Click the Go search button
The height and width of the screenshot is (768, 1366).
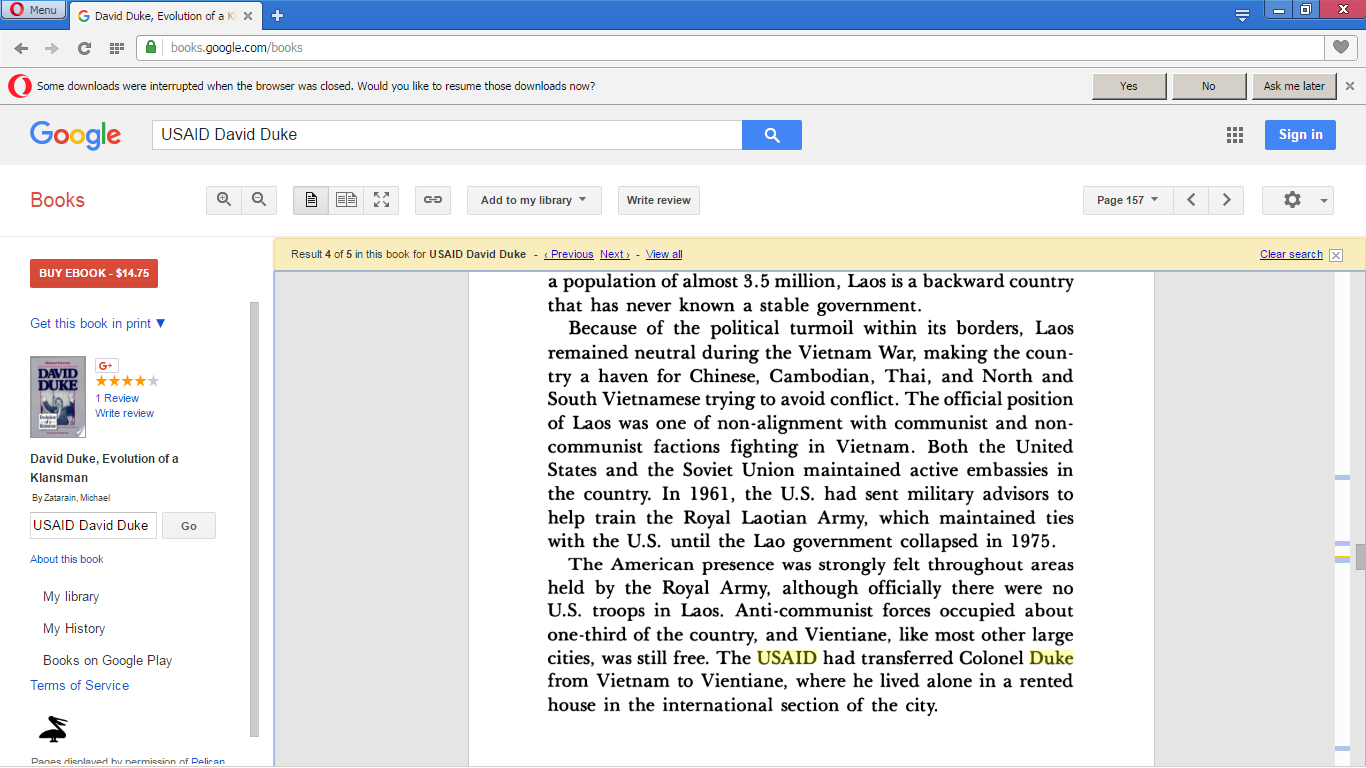point(189,525)
